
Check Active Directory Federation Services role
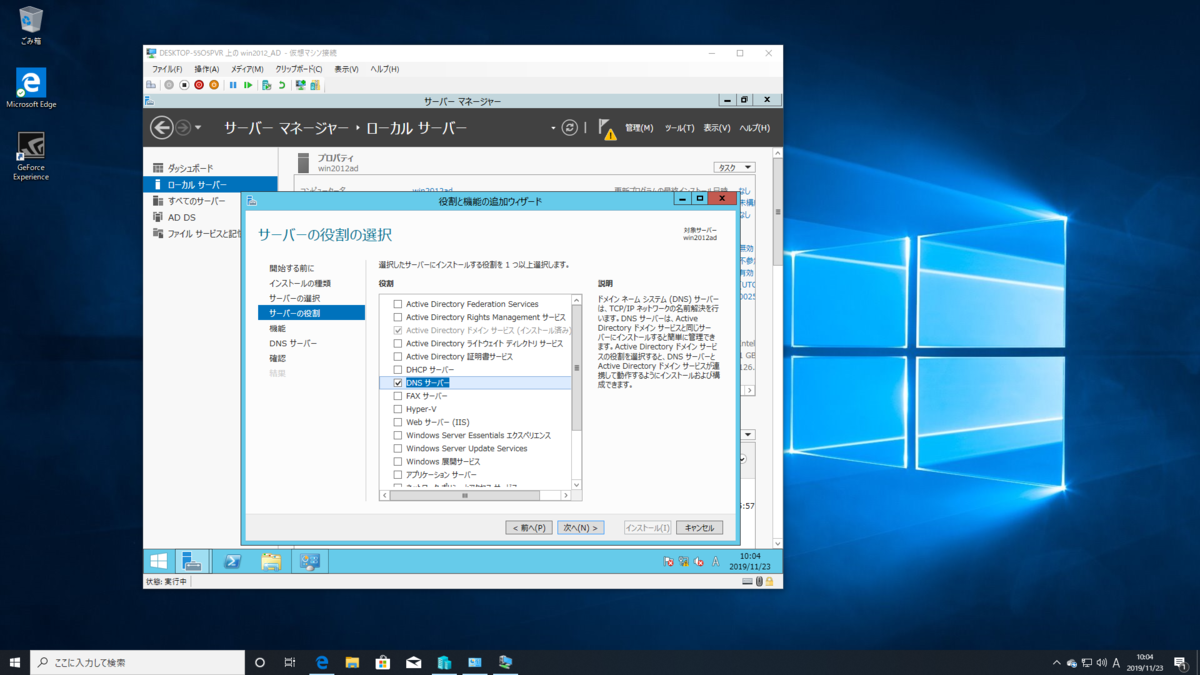point(397,304)
